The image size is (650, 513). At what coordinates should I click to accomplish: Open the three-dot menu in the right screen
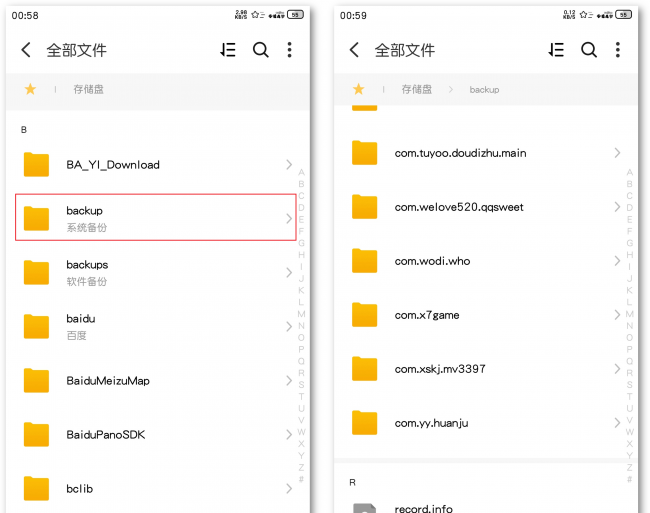coord(618,50)
